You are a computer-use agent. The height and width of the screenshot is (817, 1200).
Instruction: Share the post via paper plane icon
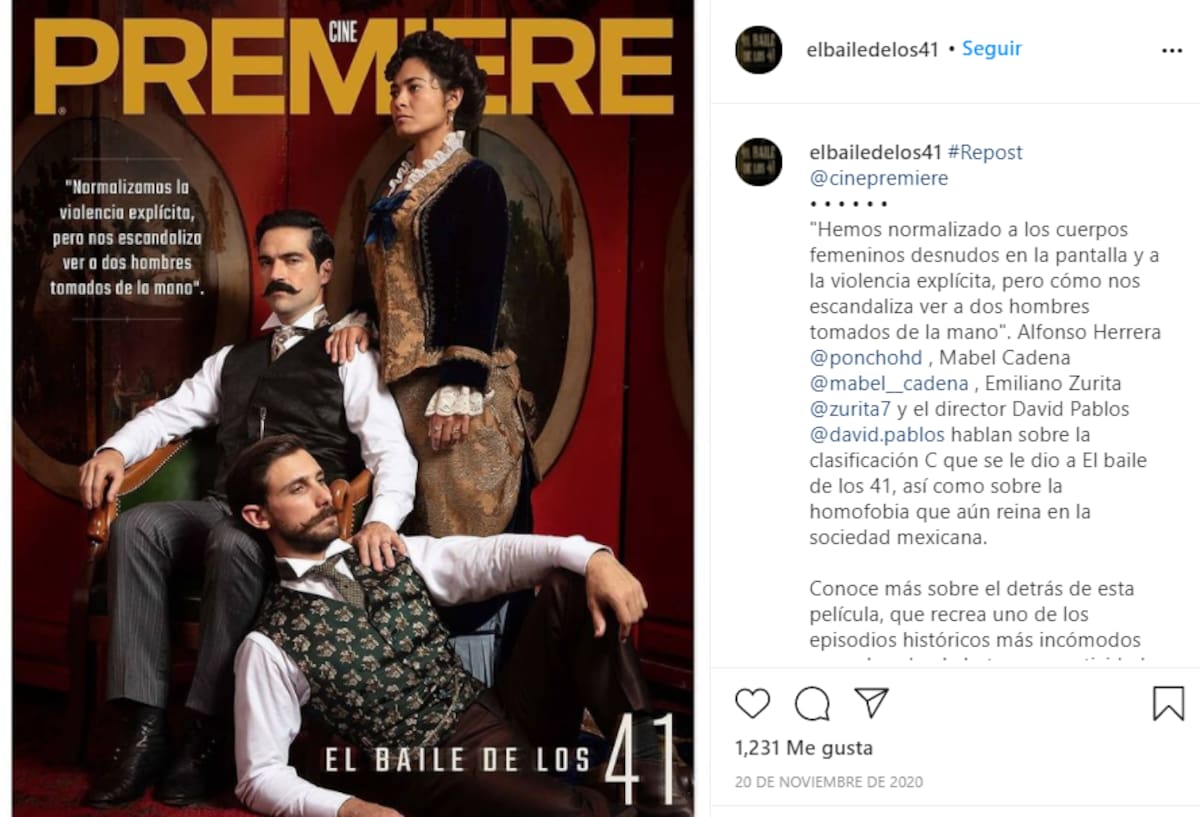pos(871,702)
